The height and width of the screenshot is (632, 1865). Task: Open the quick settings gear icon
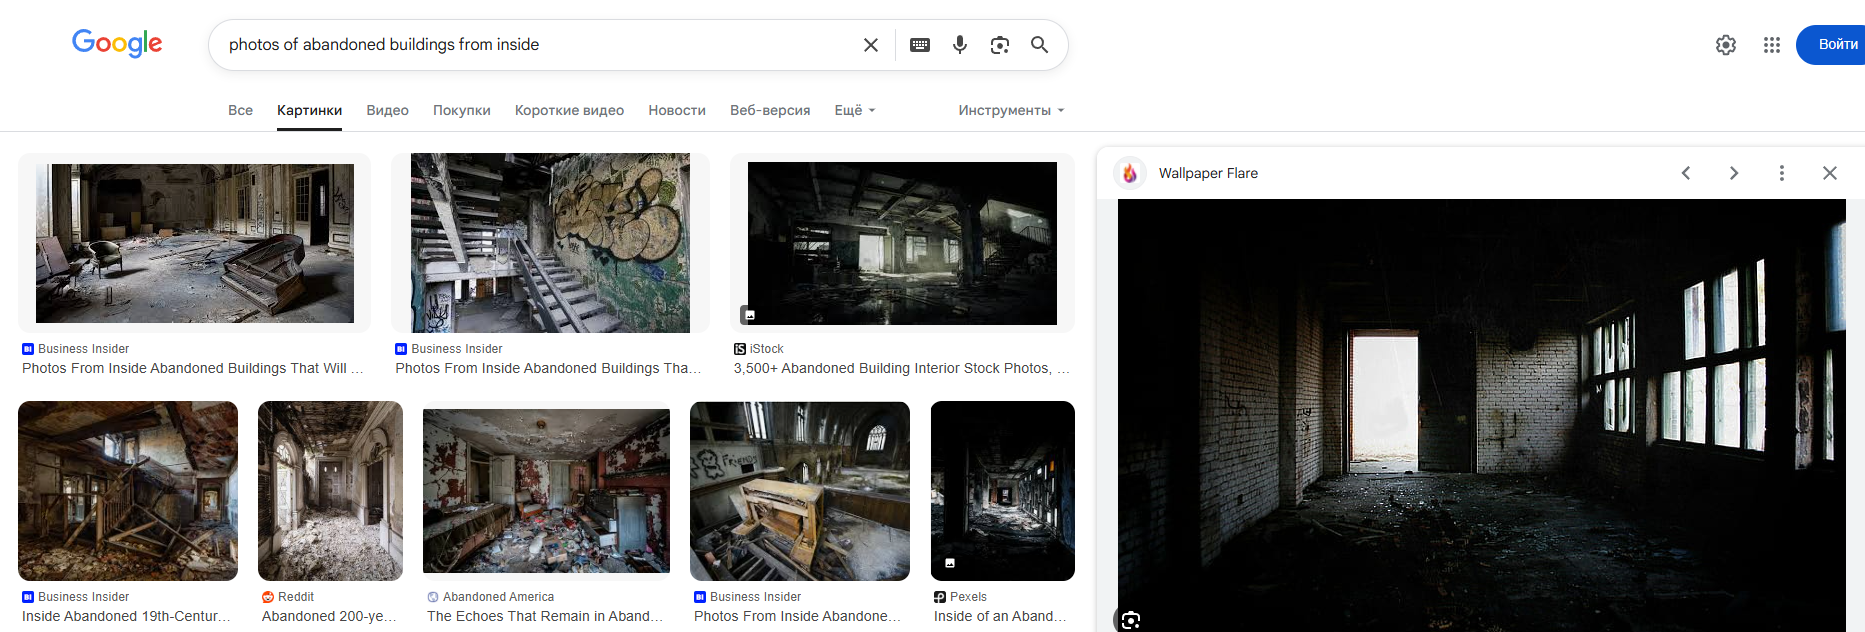coord(1726,45)
